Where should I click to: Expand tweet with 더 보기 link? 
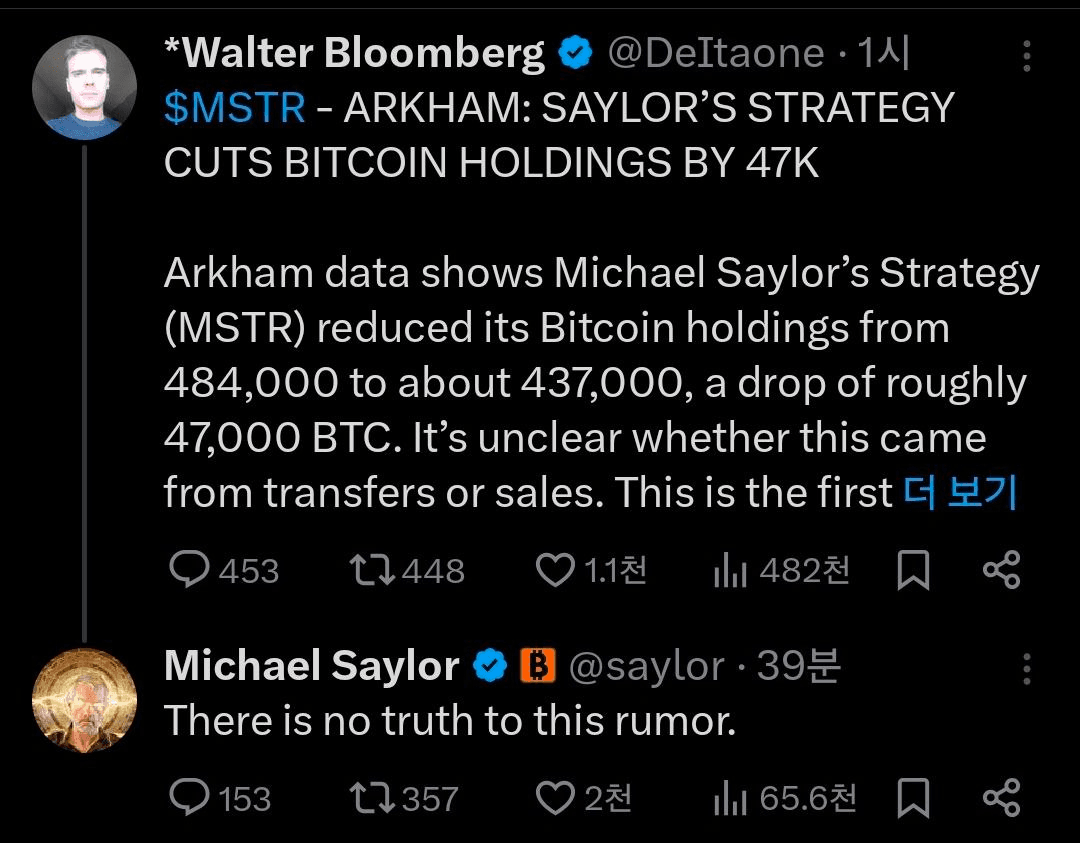[x=959, y=492]
